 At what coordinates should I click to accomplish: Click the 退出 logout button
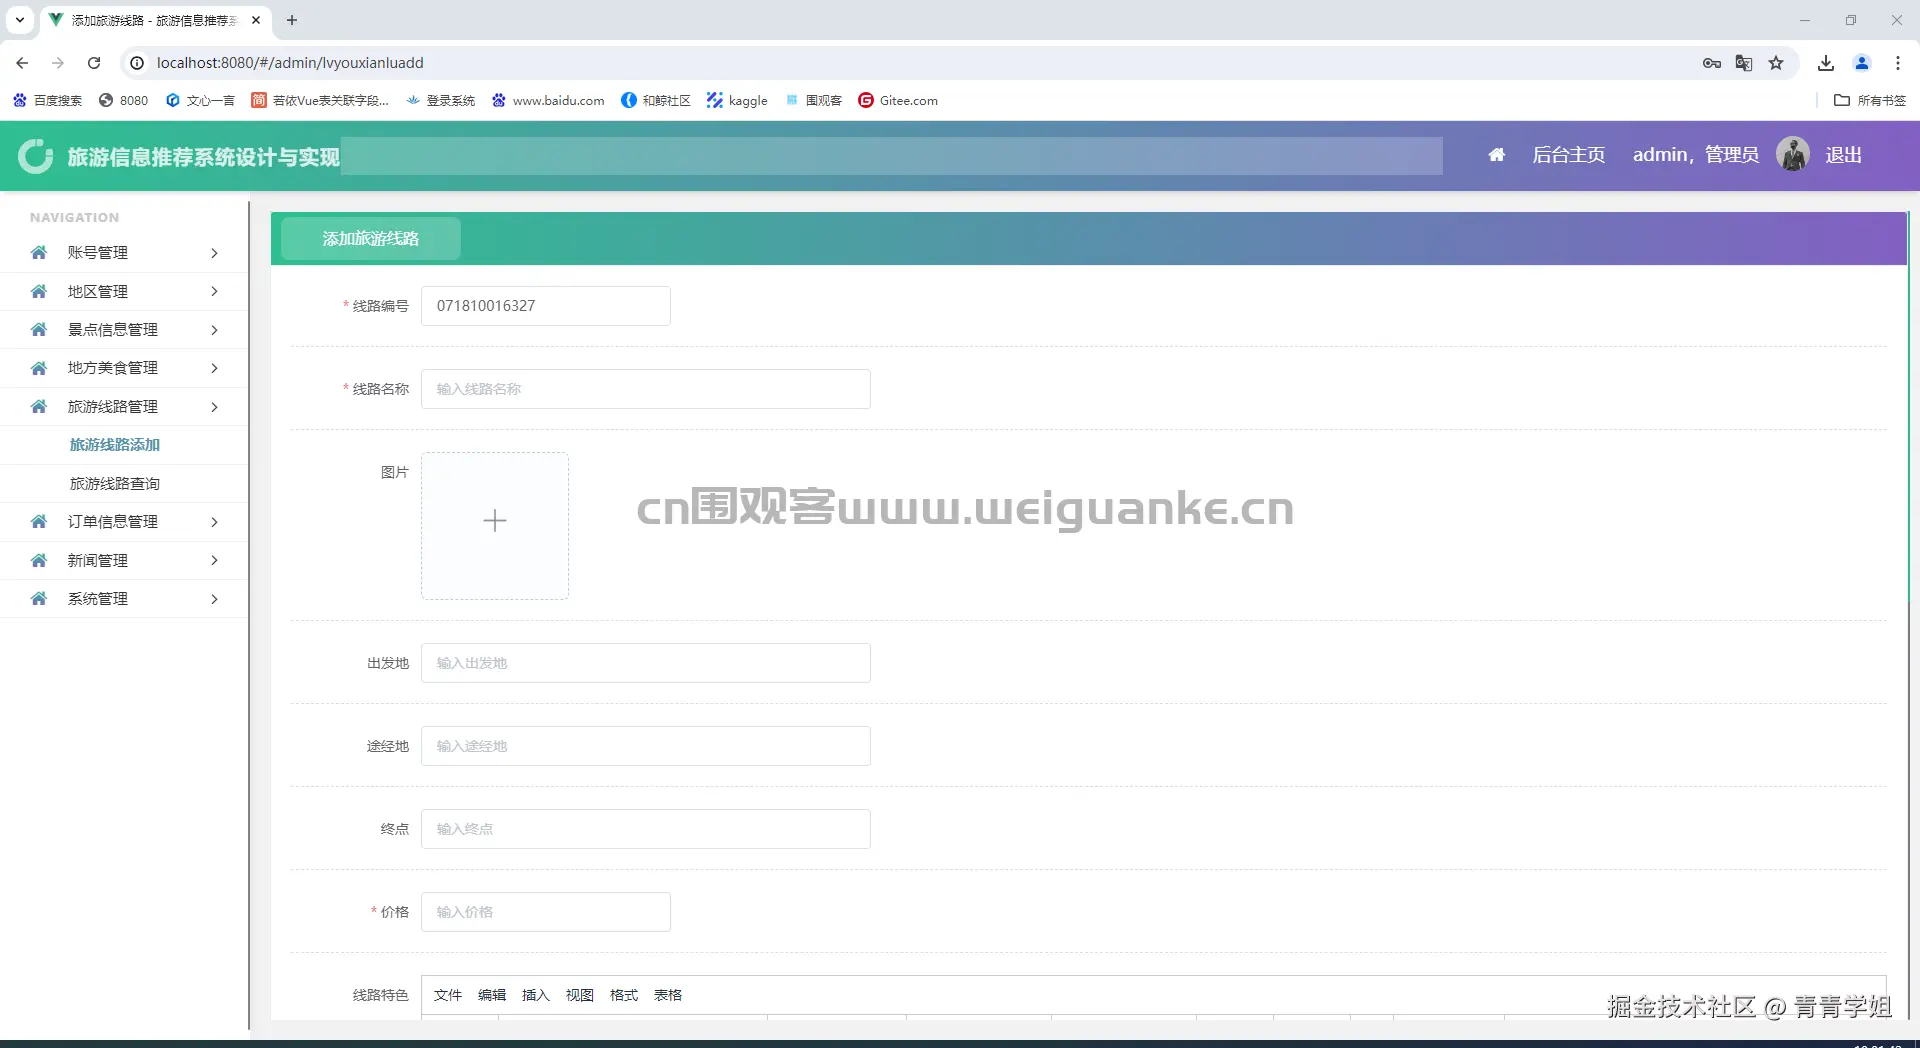[x=1845, y=154]
